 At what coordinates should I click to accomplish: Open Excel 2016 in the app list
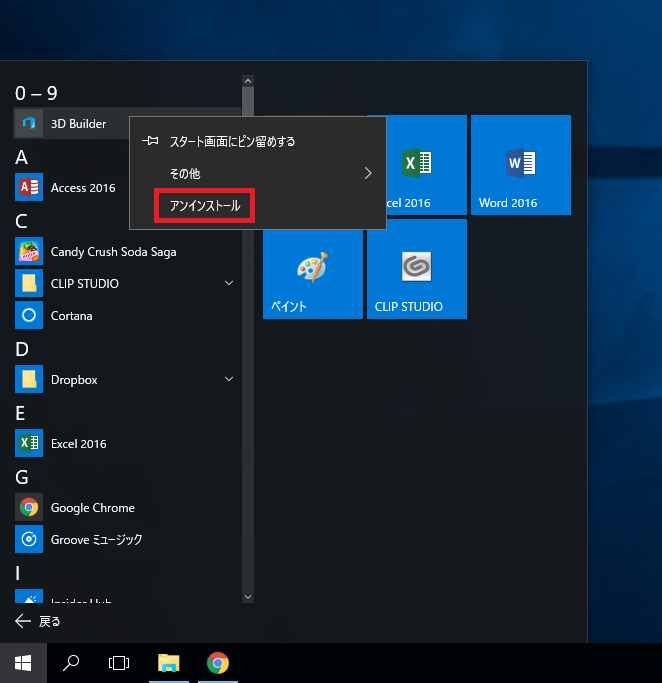pyautogui.click(x=78, y=444)
